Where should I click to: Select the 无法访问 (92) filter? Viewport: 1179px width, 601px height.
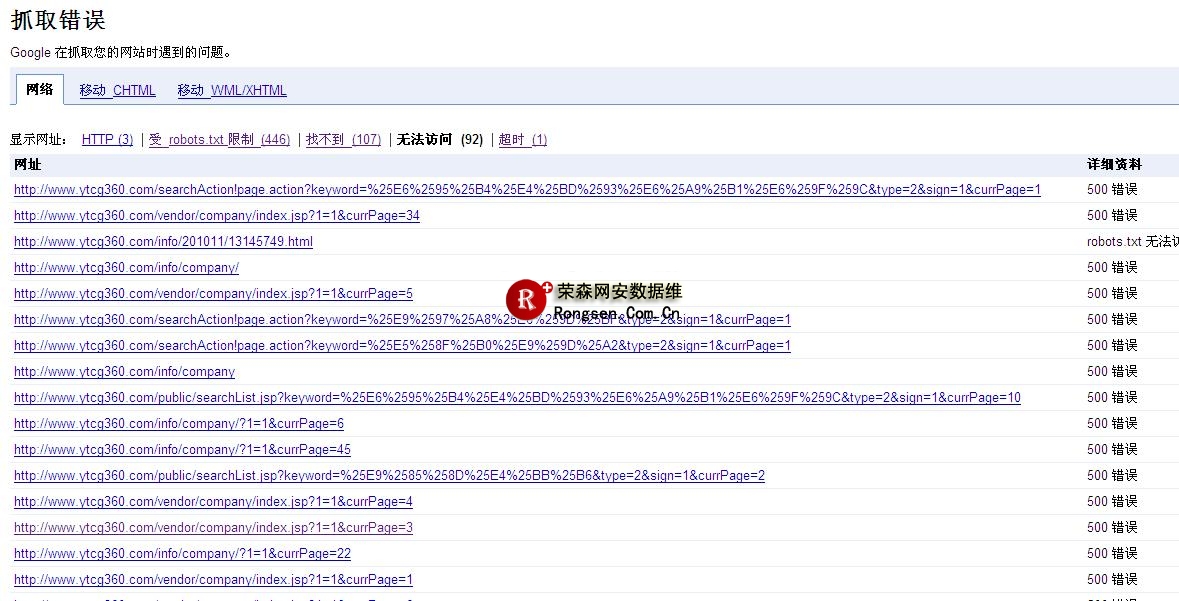point(439,139)
